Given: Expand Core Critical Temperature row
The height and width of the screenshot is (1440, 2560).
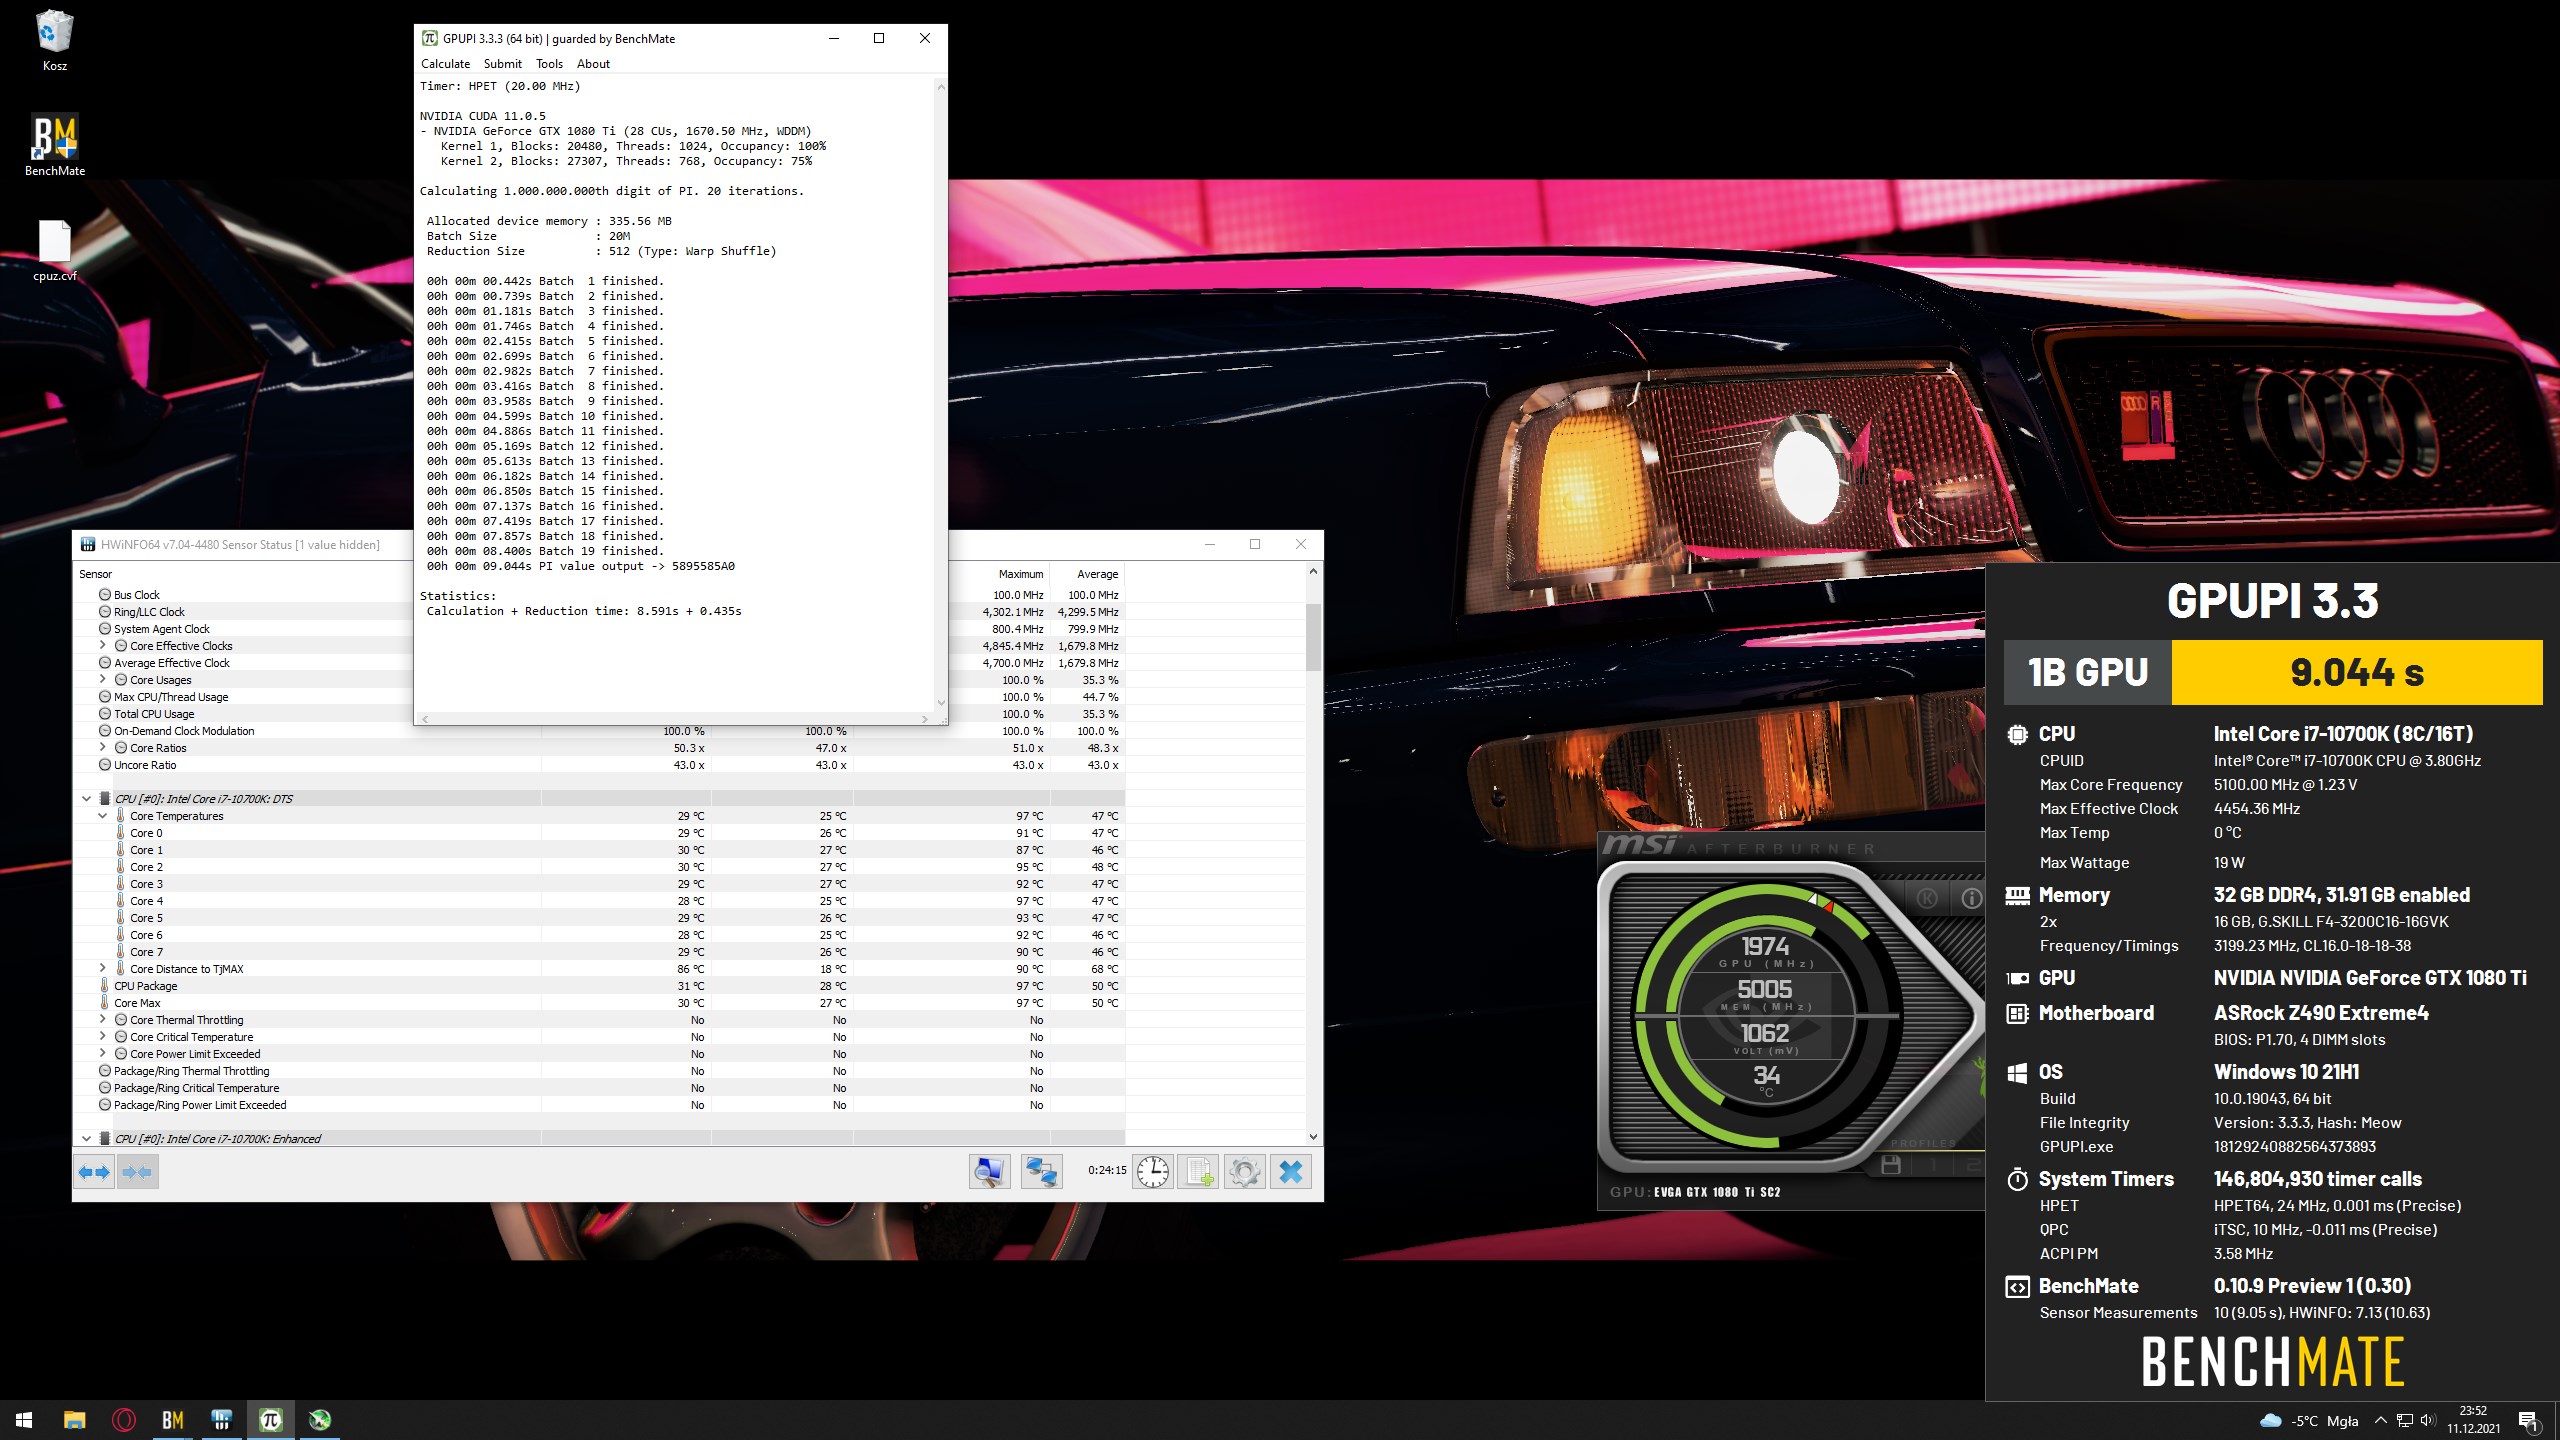Looking at the screenshot, I should [x=102, y=1037].
